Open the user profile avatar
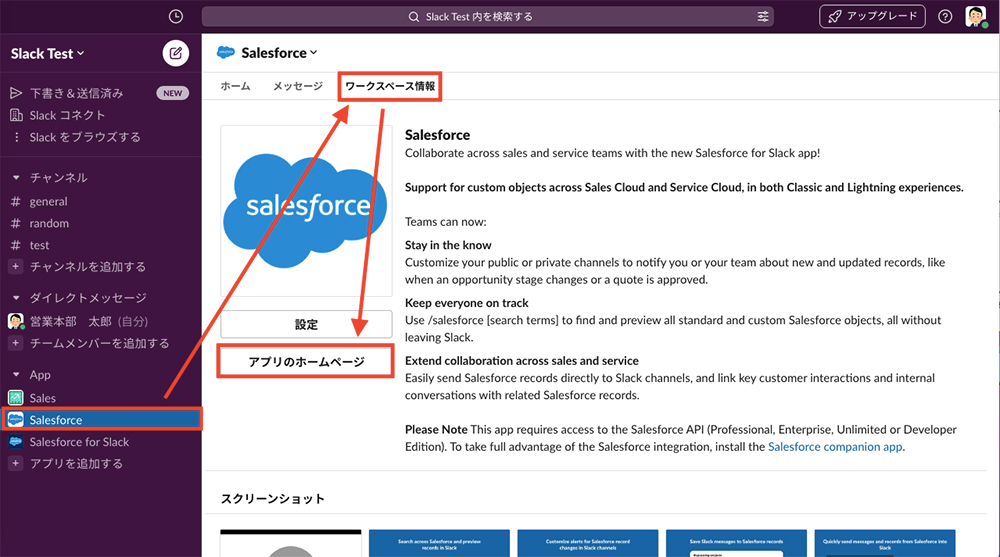The height and width of the screenshot is (557, 1000). [976, 17]
